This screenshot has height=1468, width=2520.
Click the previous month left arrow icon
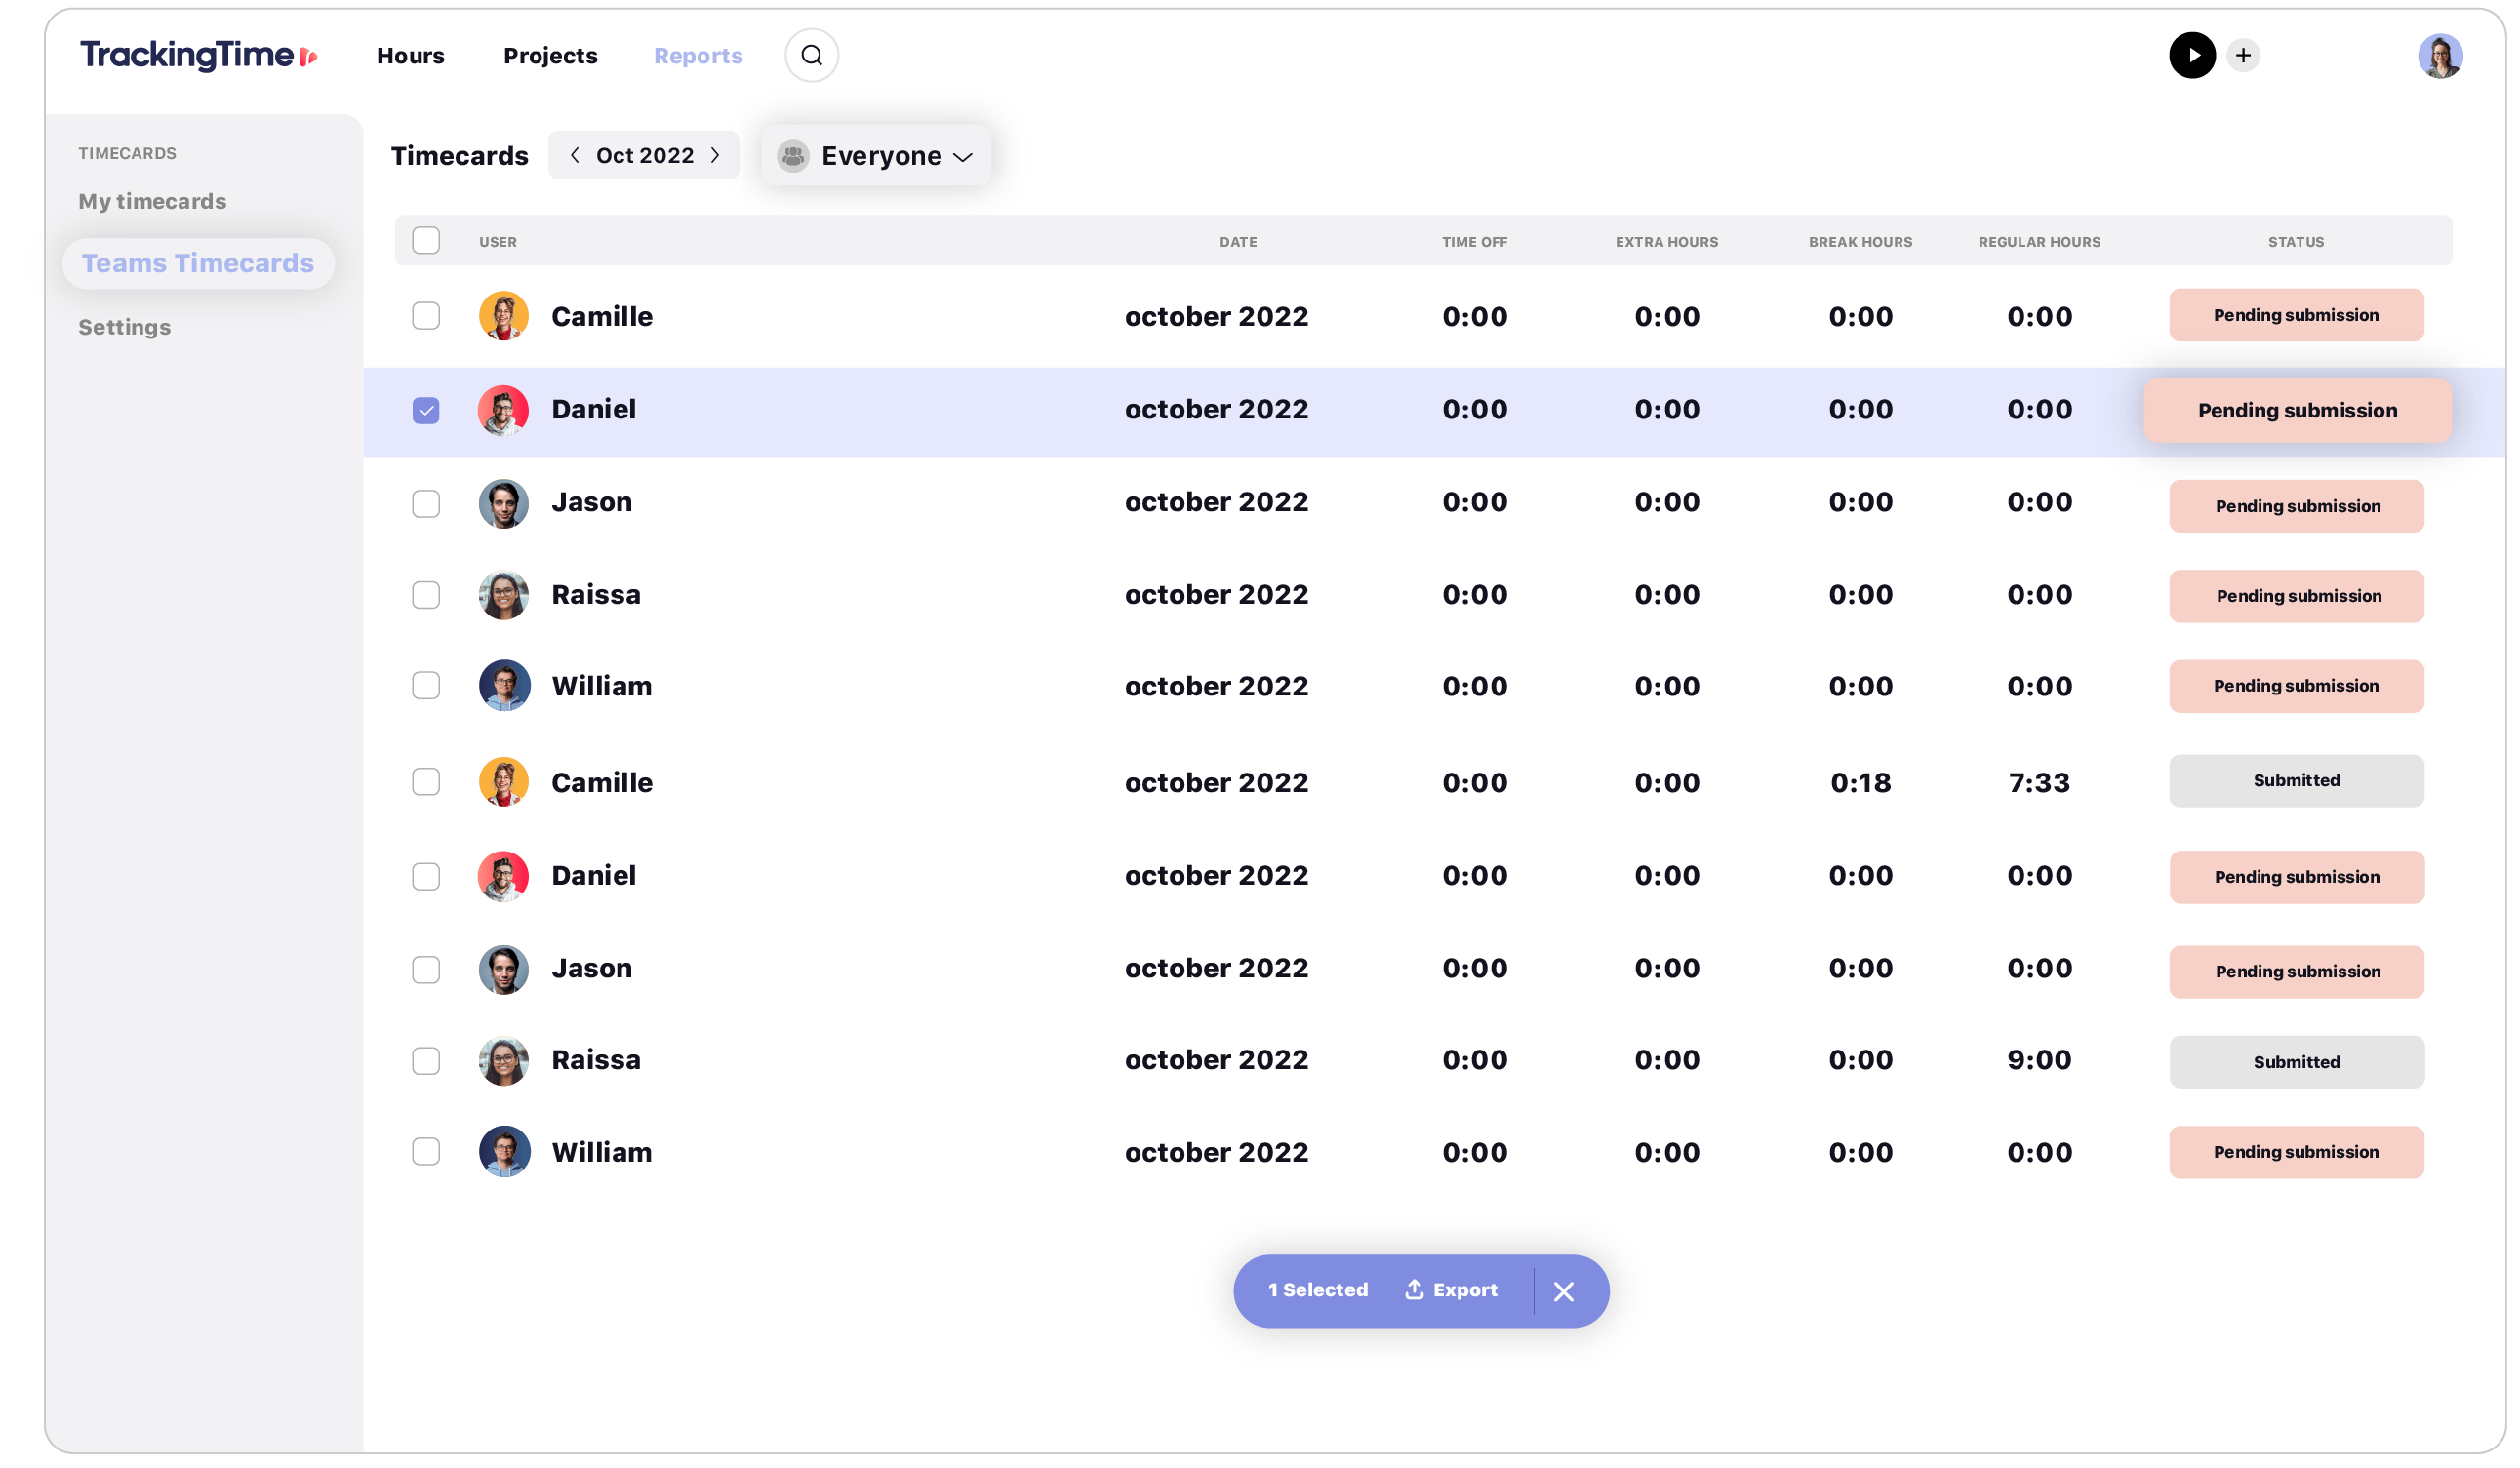pos(575,155)
